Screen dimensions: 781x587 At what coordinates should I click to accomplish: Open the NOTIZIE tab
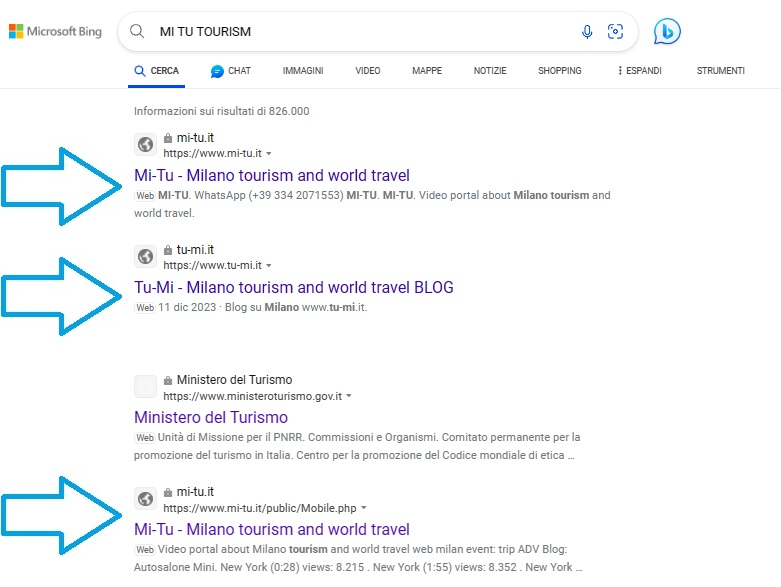point(490,71)
